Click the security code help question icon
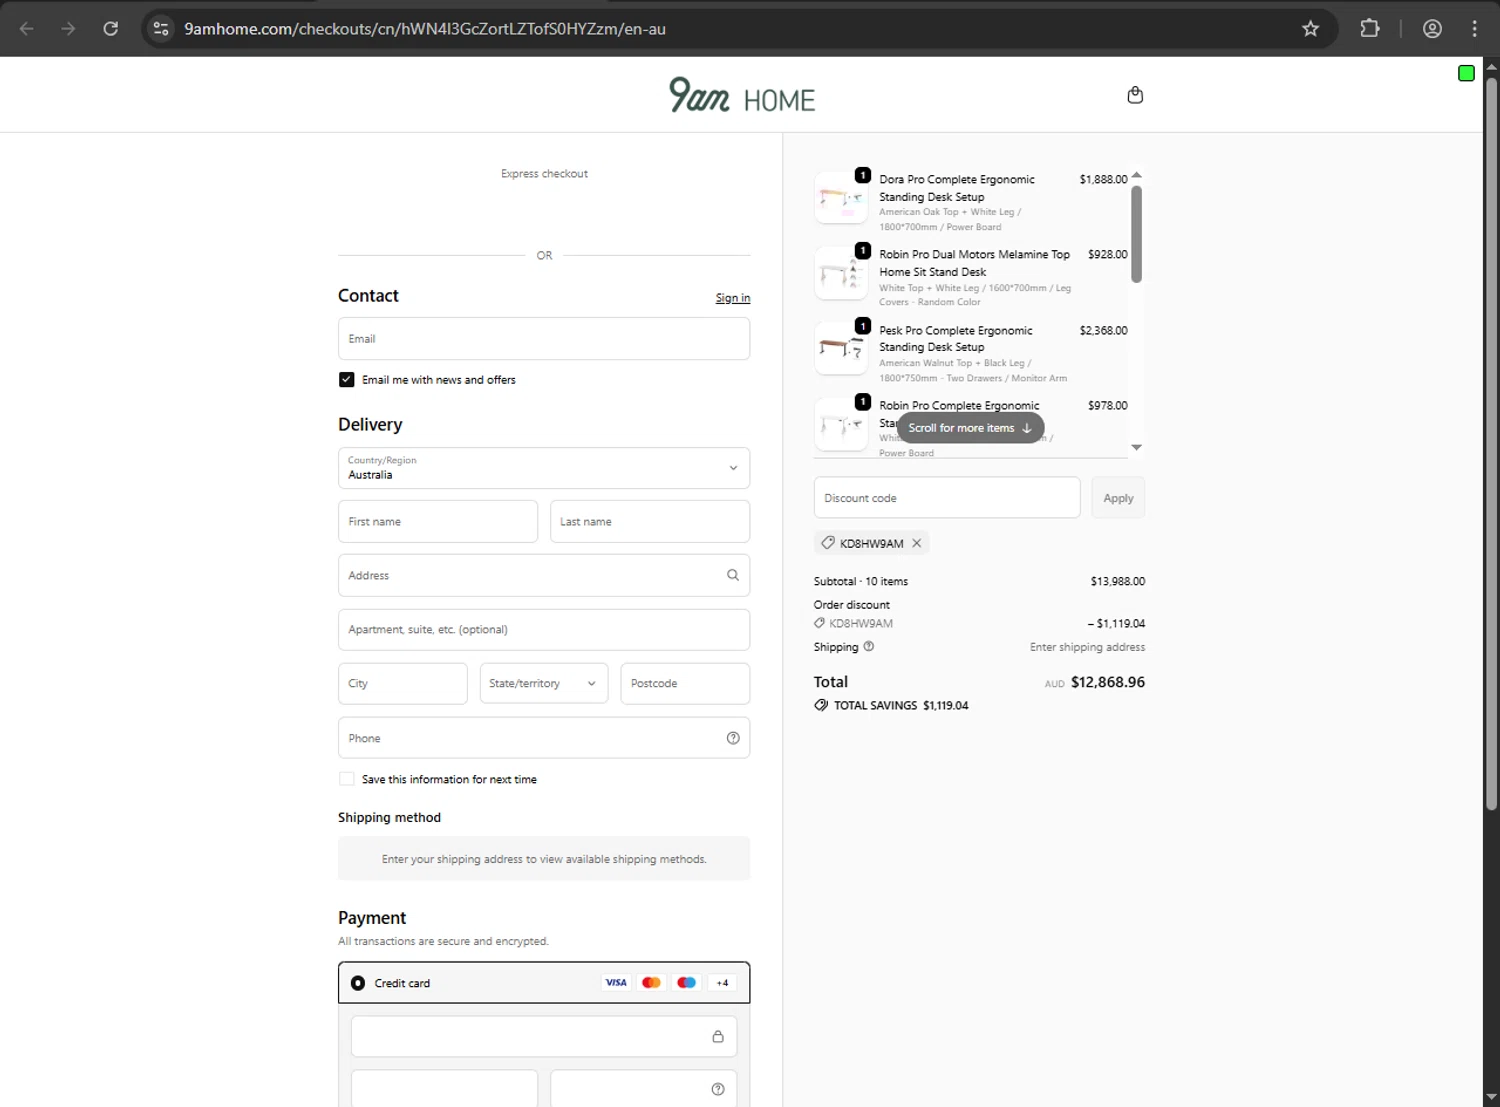This screenshot has height=1107, width=1500. coord(718,1089)
